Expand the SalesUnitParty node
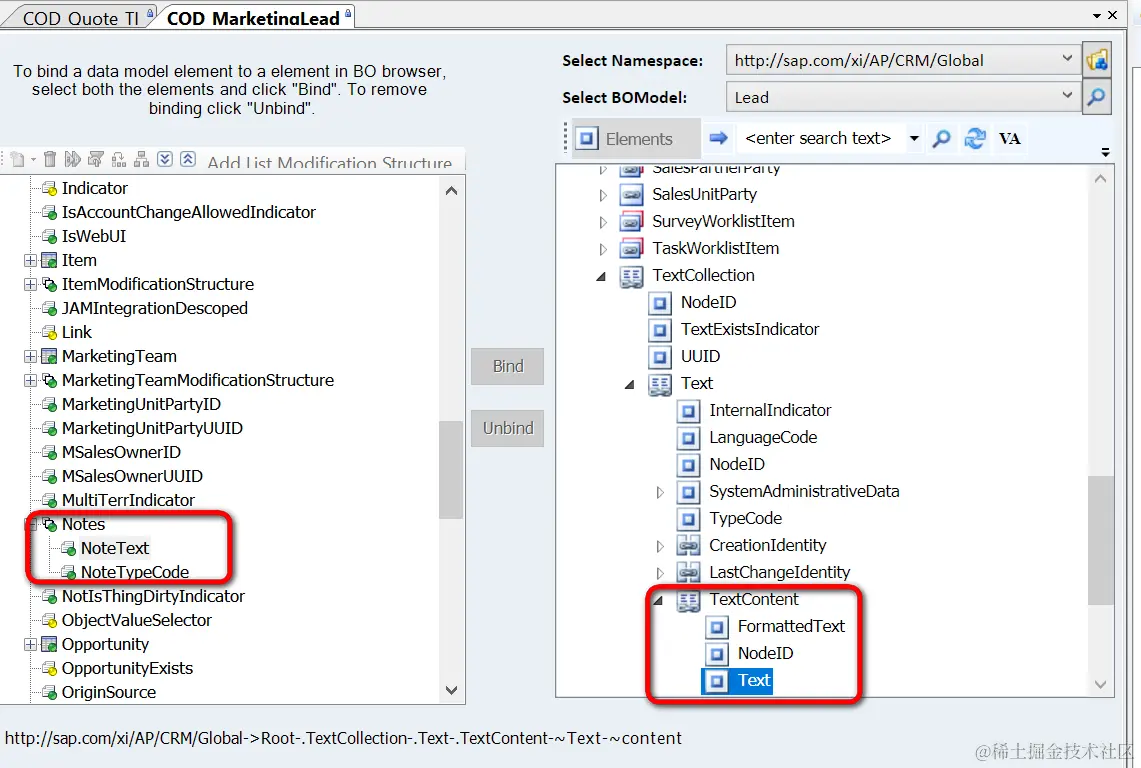 (603, 195)
